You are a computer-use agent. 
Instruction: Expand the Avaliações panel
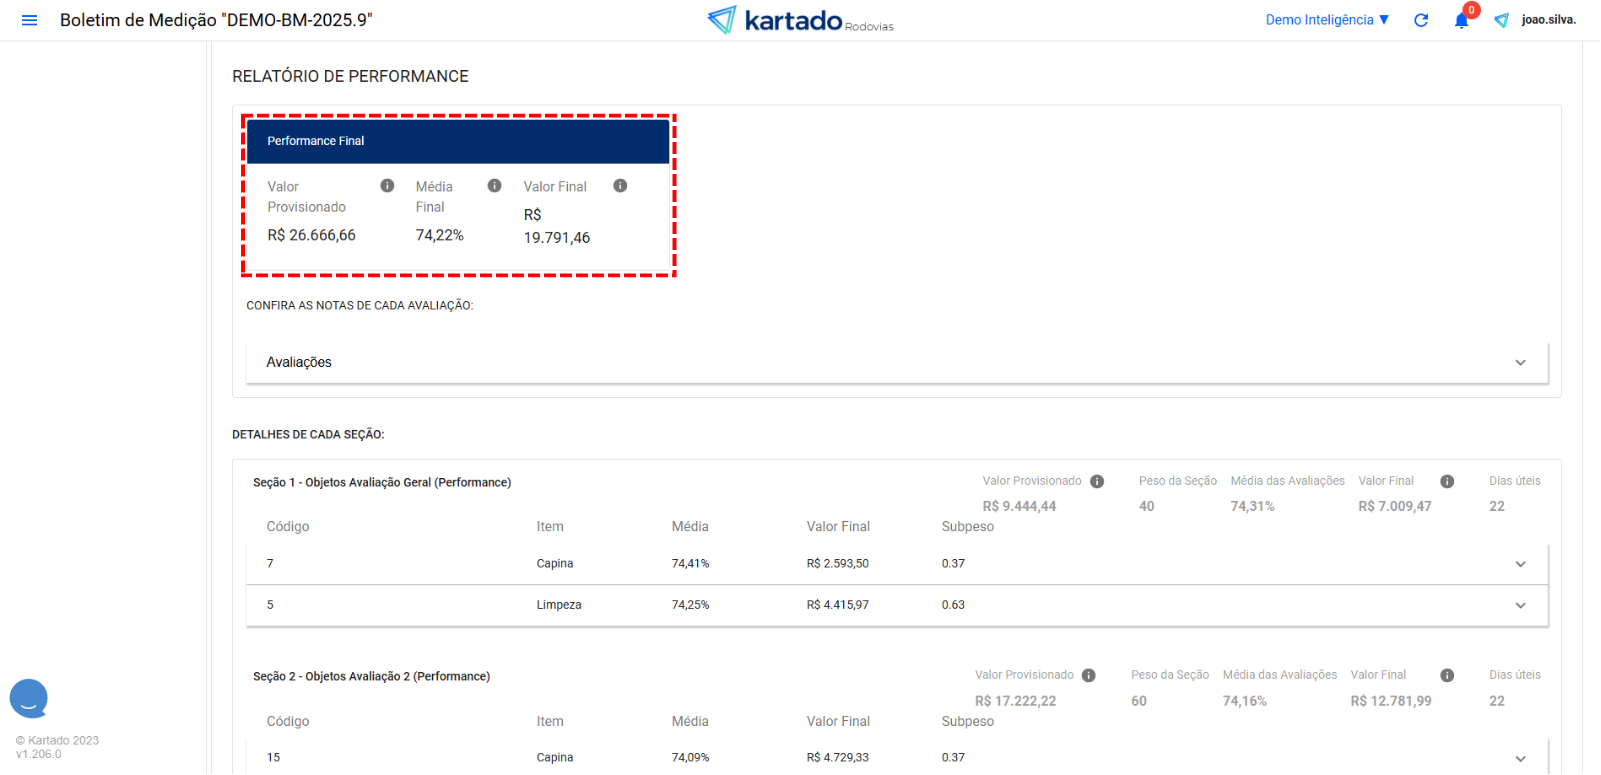coord(1520,363)
